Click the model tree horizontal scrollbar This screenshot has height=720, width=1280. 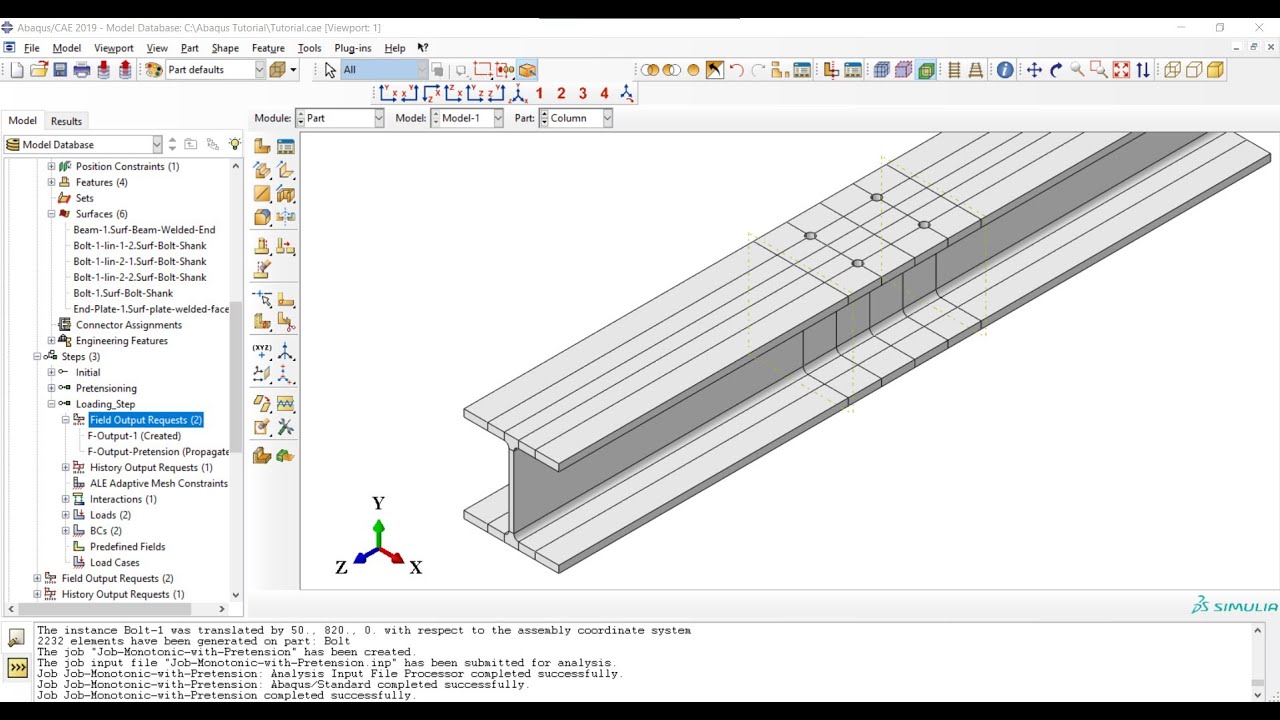click(x=103, y=609)
